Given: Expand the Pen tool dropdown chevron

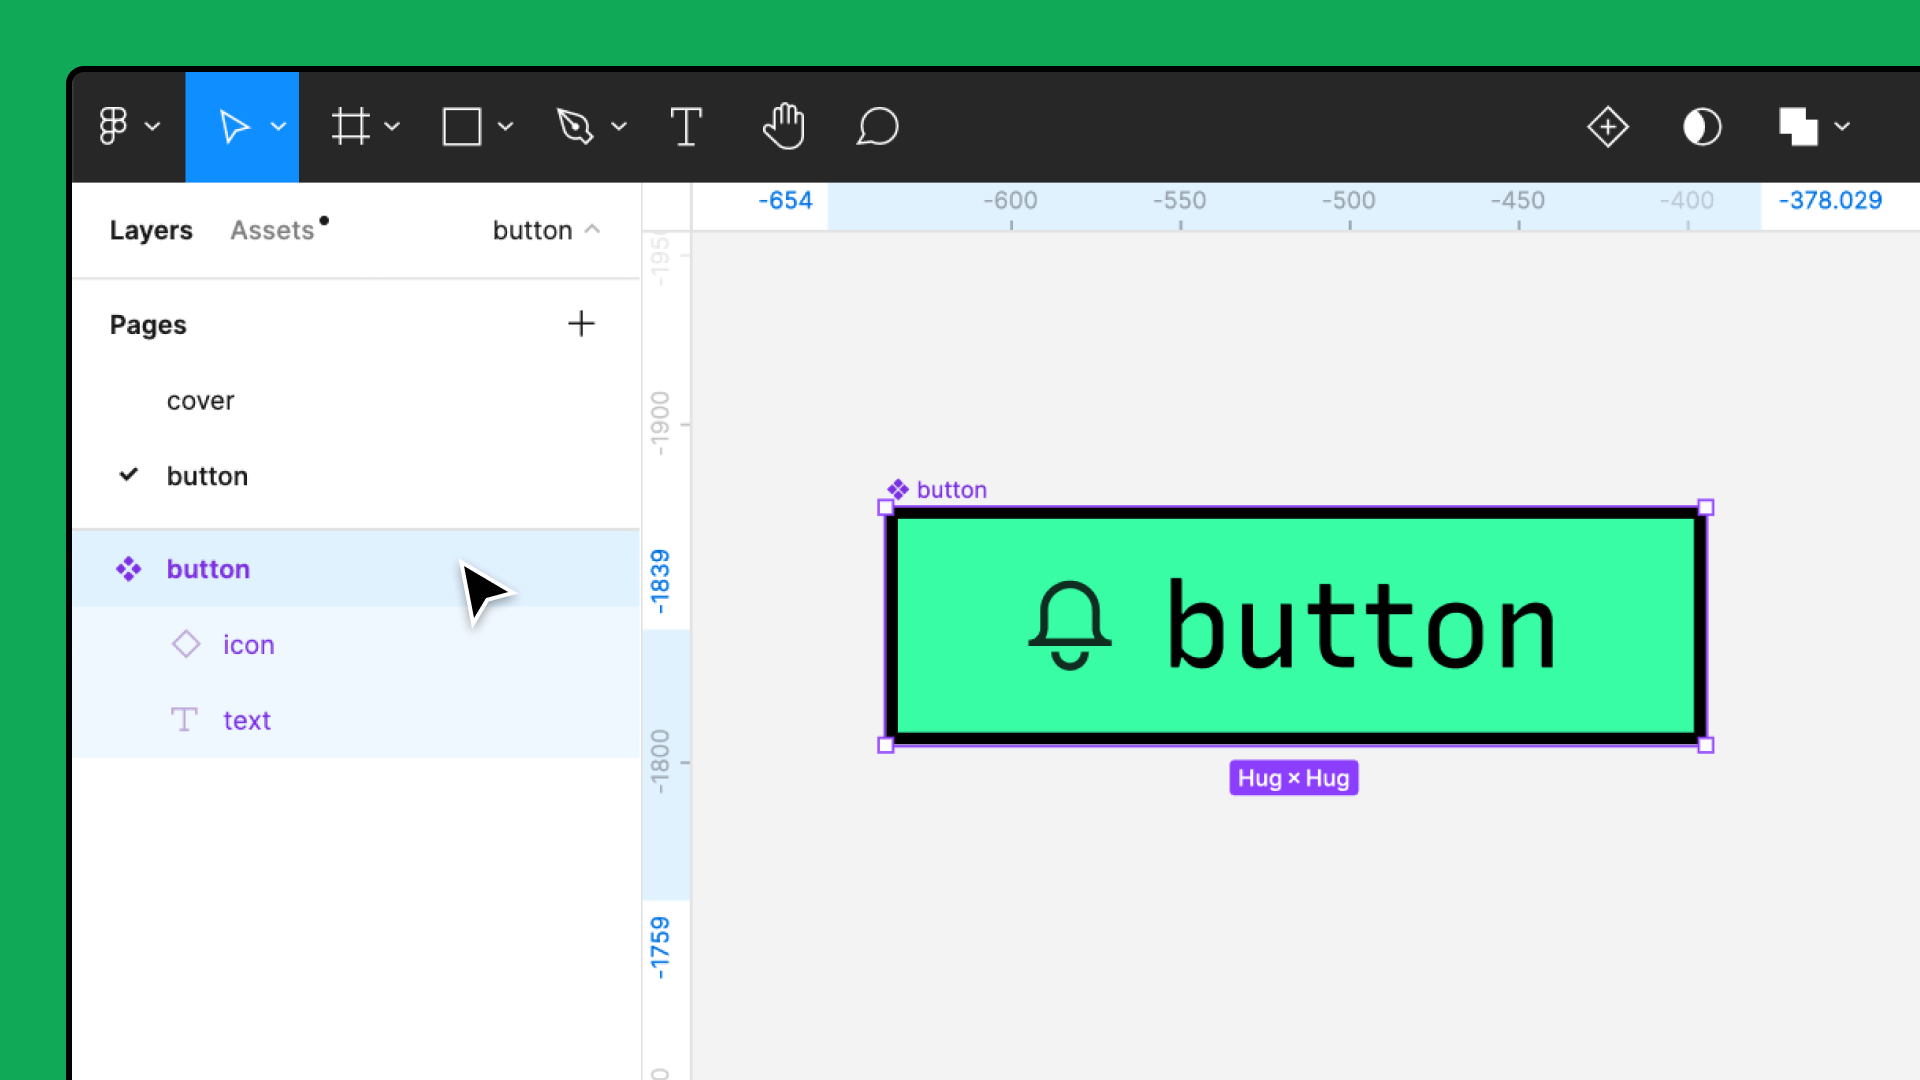Looking at the screenshot, I should [619, 127].
